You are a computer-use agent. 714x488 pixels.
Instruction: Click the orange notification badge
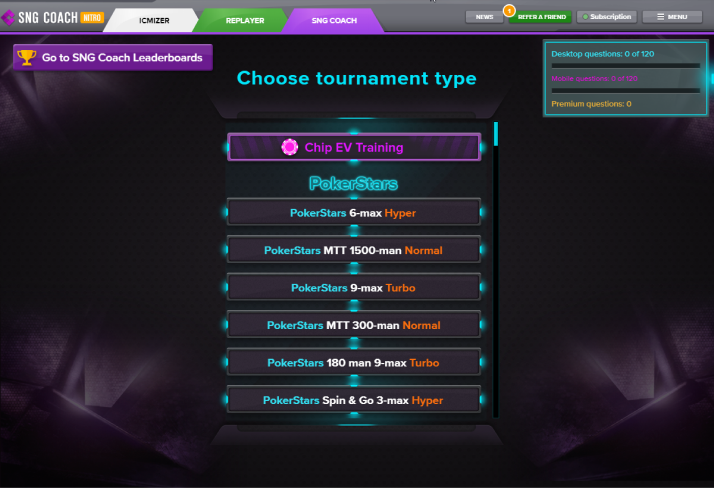coord(509,10)
